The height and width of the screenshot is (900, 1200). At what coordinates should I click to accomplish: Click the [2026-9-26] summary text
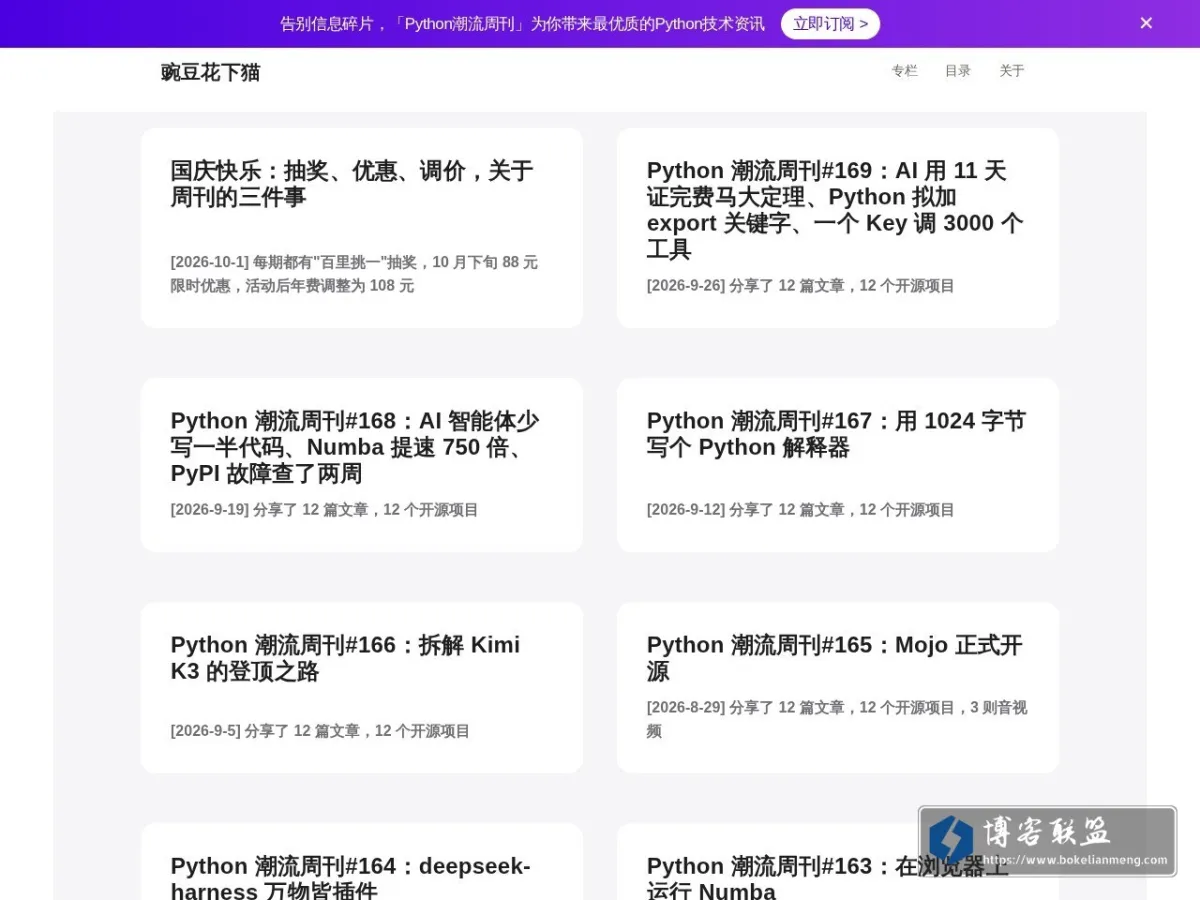click(800, 286)
